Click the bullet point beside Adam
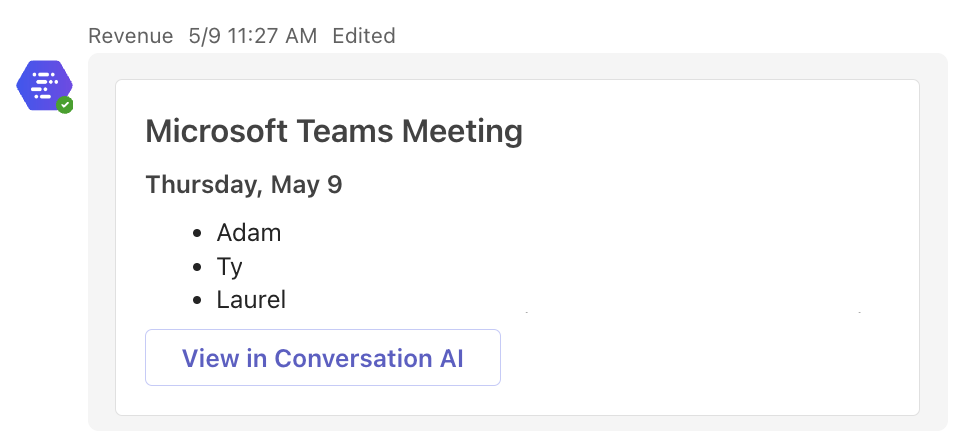The height and width of the screenshot is (448, 968). pyautogui.click(x=197, y=234)
